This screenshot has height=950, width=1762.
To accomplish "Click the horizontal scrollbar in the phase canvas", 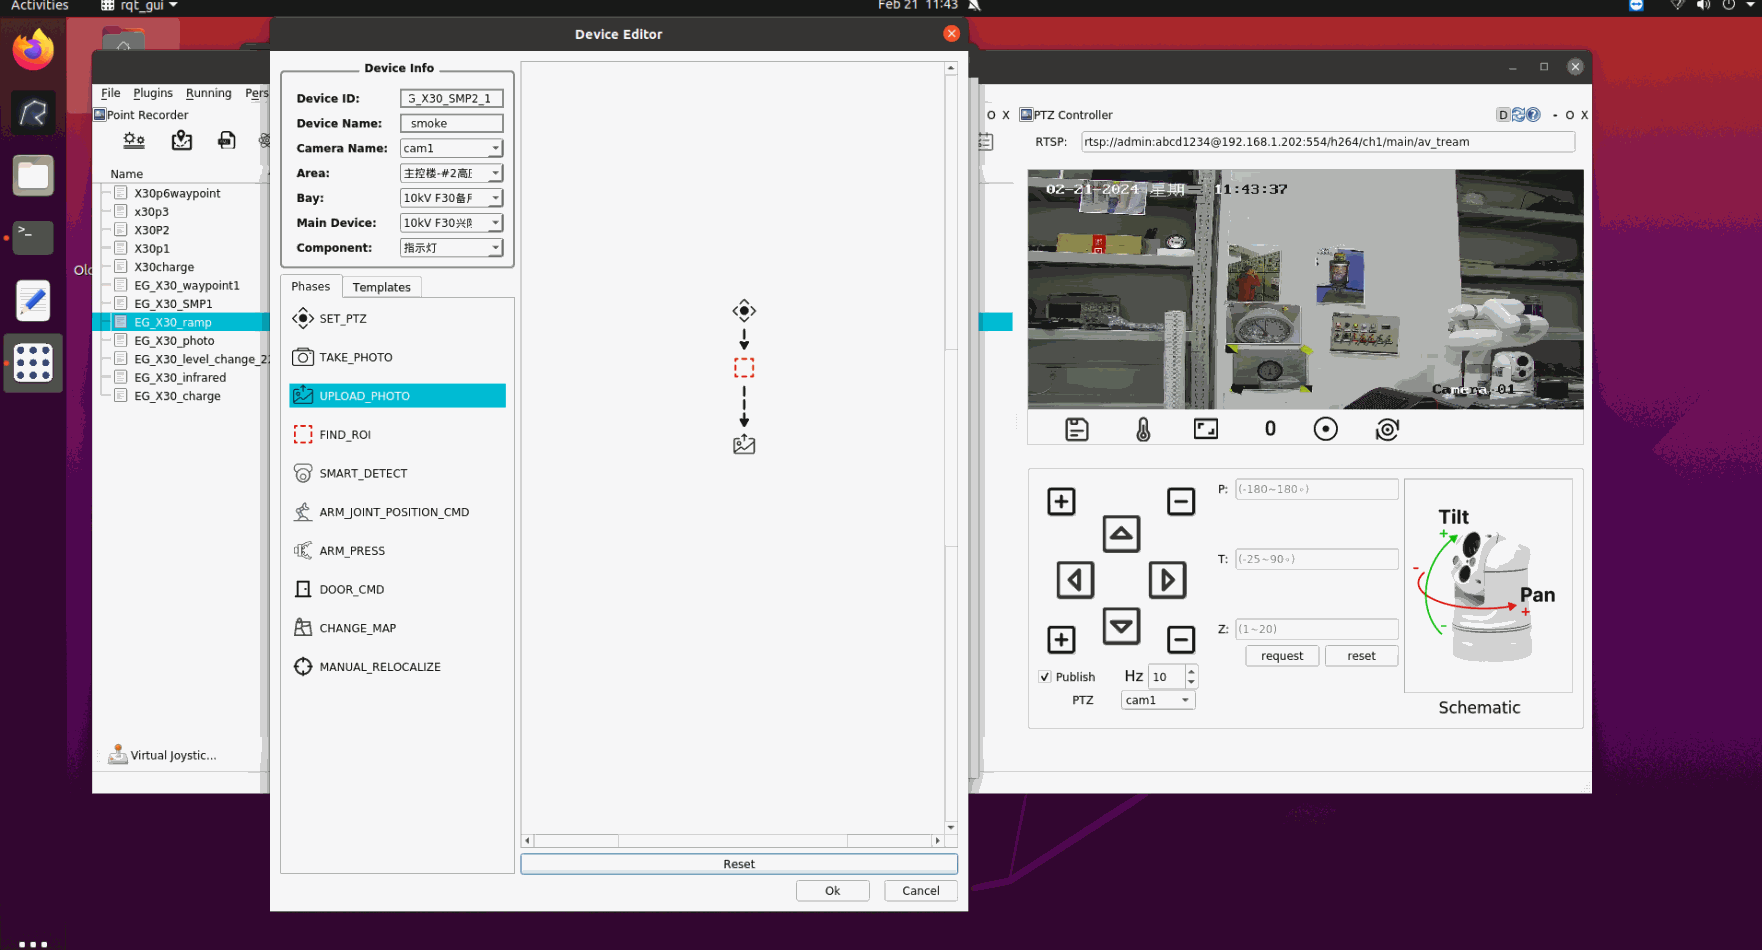I will (x=732, y=841).
